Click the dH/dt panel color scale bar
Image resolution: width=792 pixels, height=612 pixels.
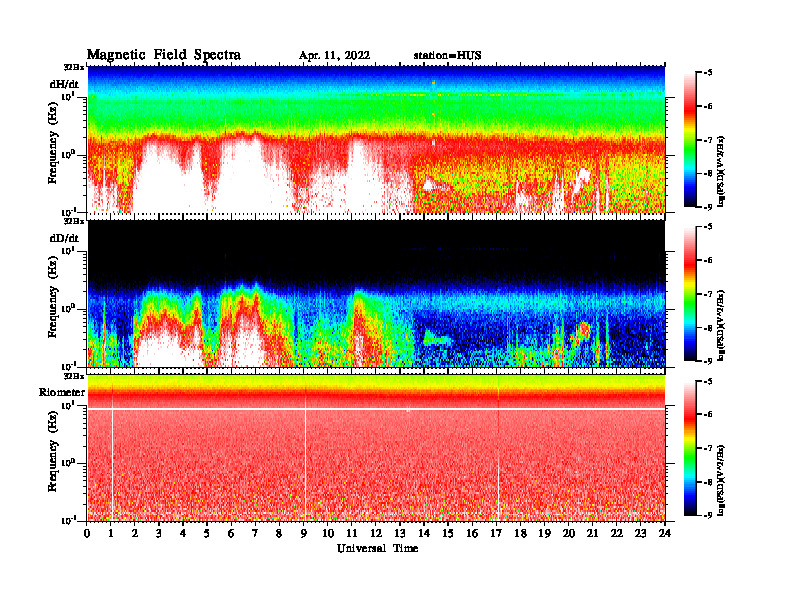[x=690, y=140]
